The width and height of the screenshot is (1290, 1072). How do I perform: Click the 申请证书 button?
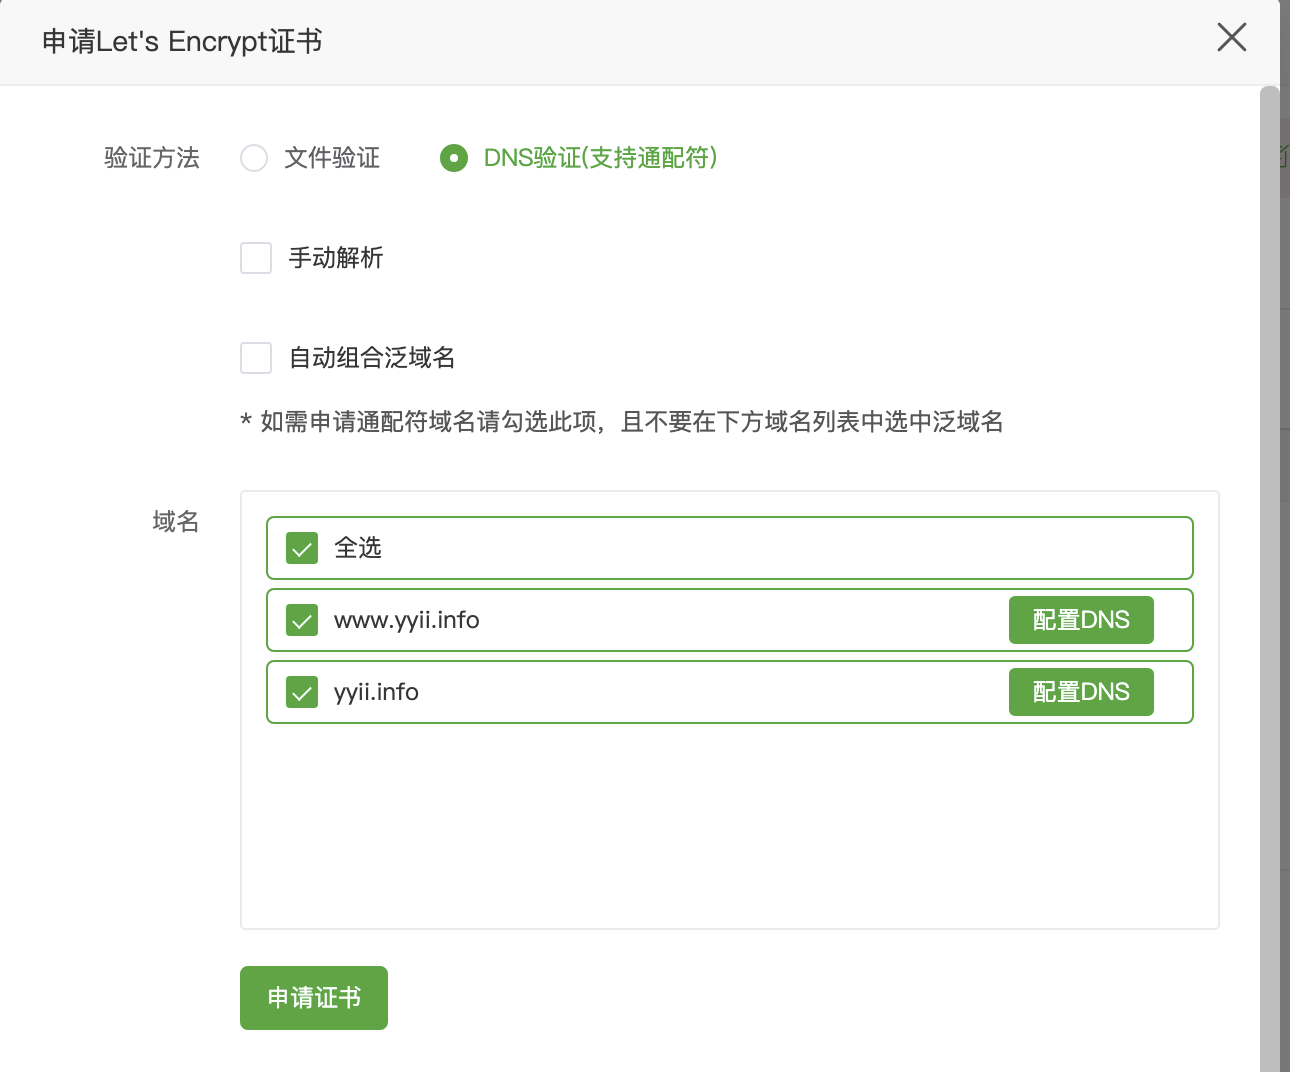[314, 998]
